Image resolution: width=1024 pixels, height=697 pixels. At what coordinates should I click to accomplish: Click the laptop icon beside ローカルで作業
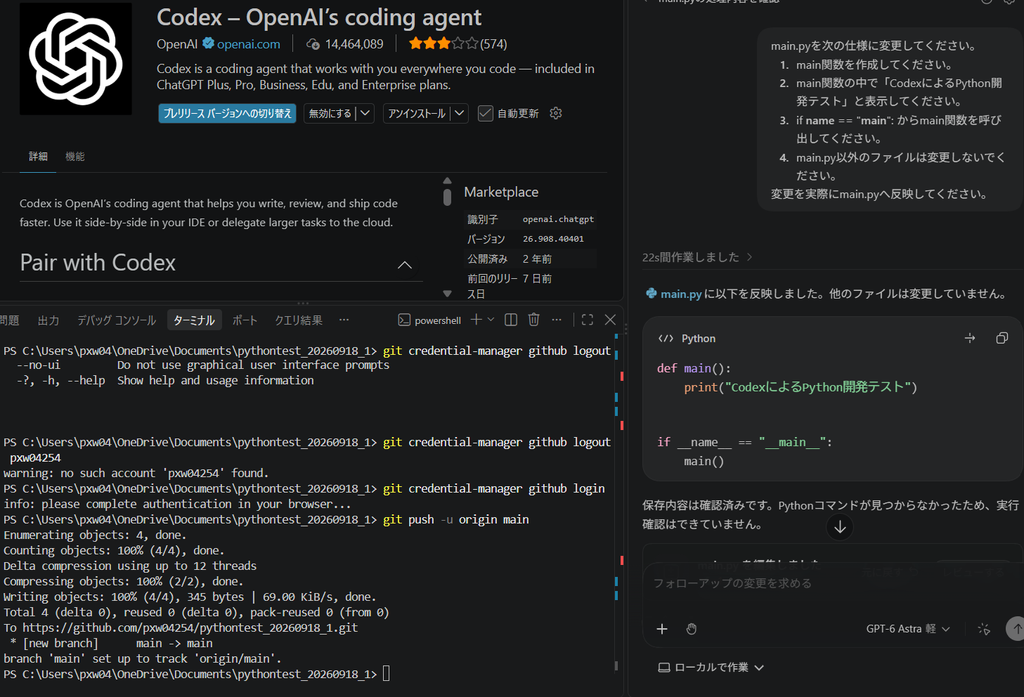(664, 667)
